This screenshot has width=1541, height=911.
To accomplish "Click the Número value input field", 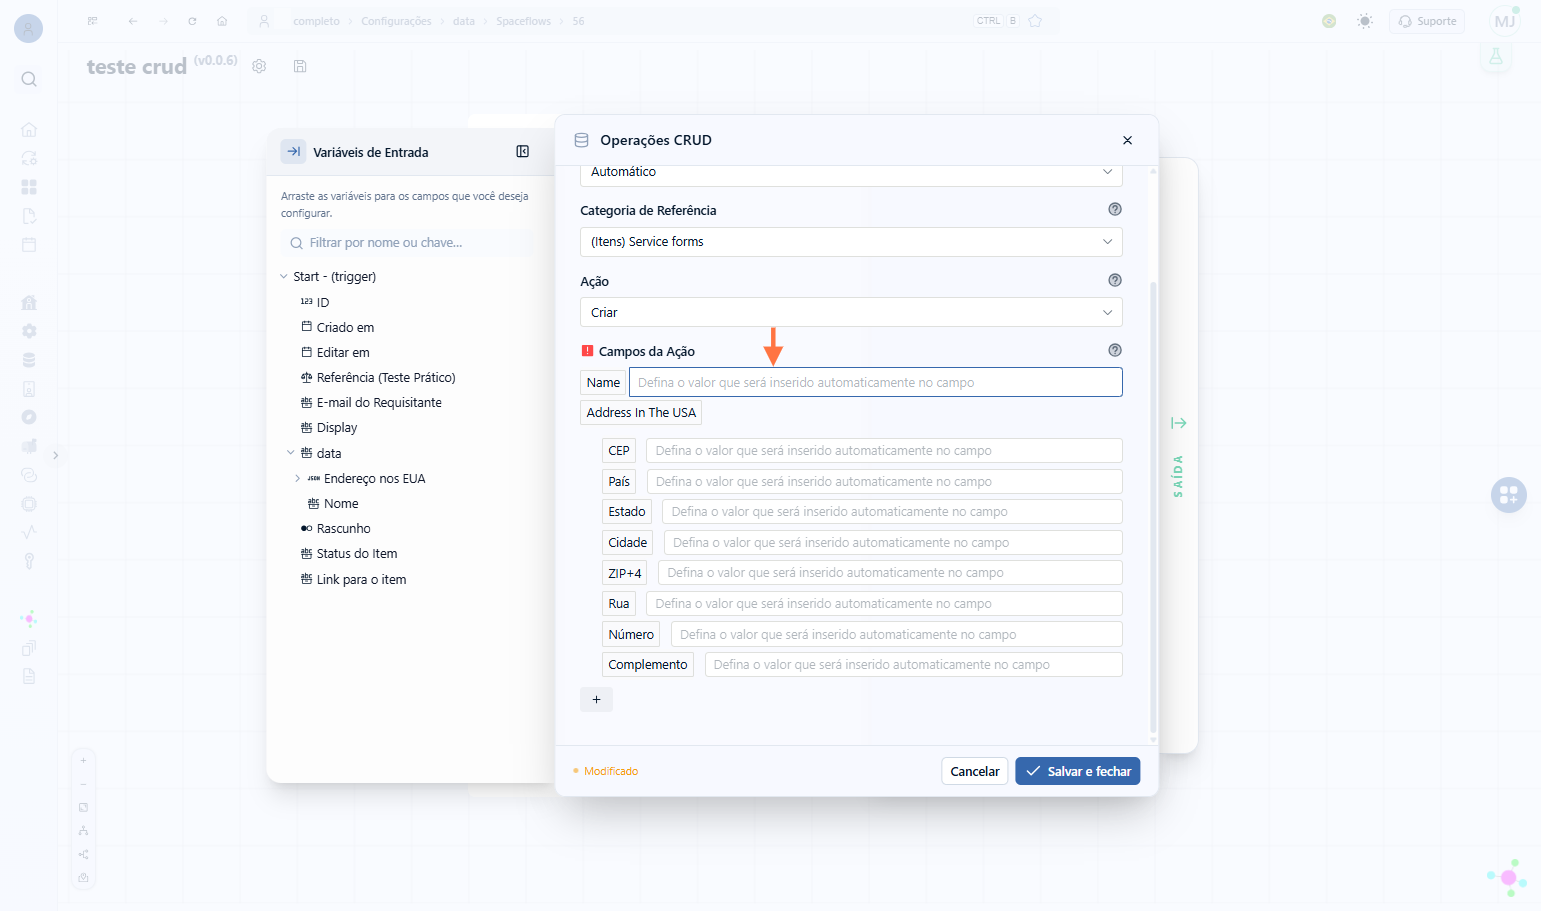I will pos(897,635).
